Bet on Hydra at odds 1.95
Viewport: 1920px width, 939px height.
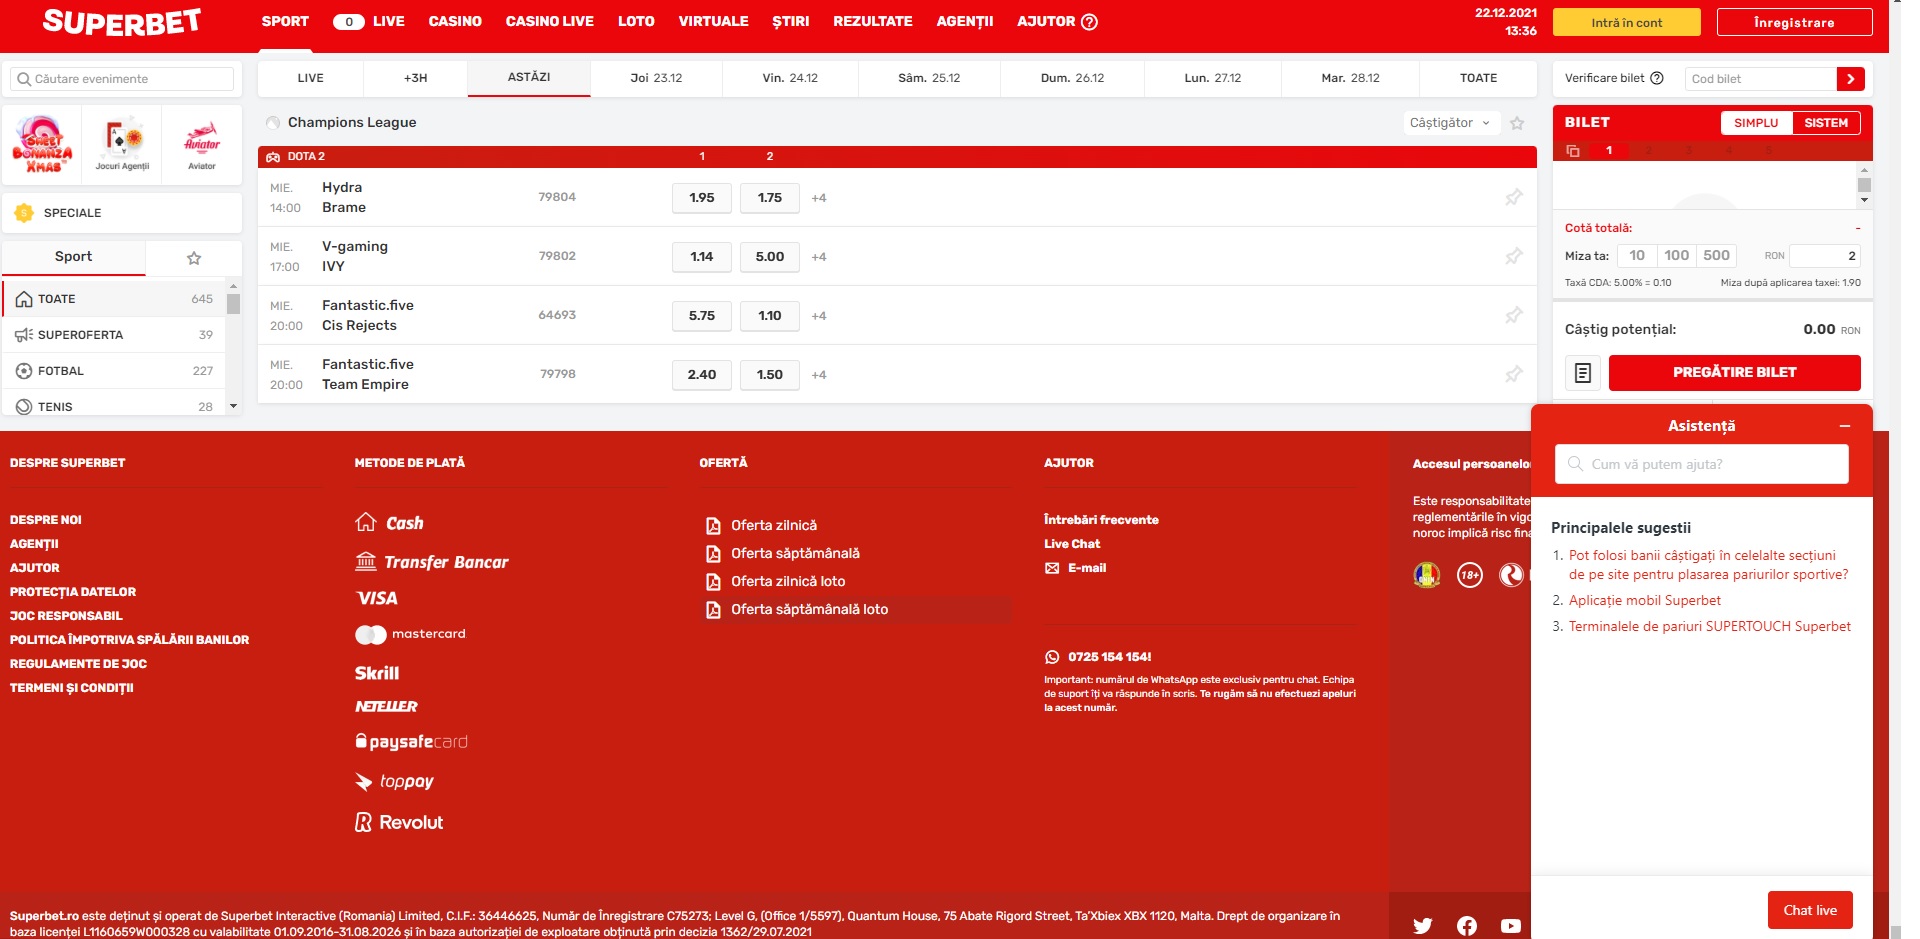click(x=702, y=198)
